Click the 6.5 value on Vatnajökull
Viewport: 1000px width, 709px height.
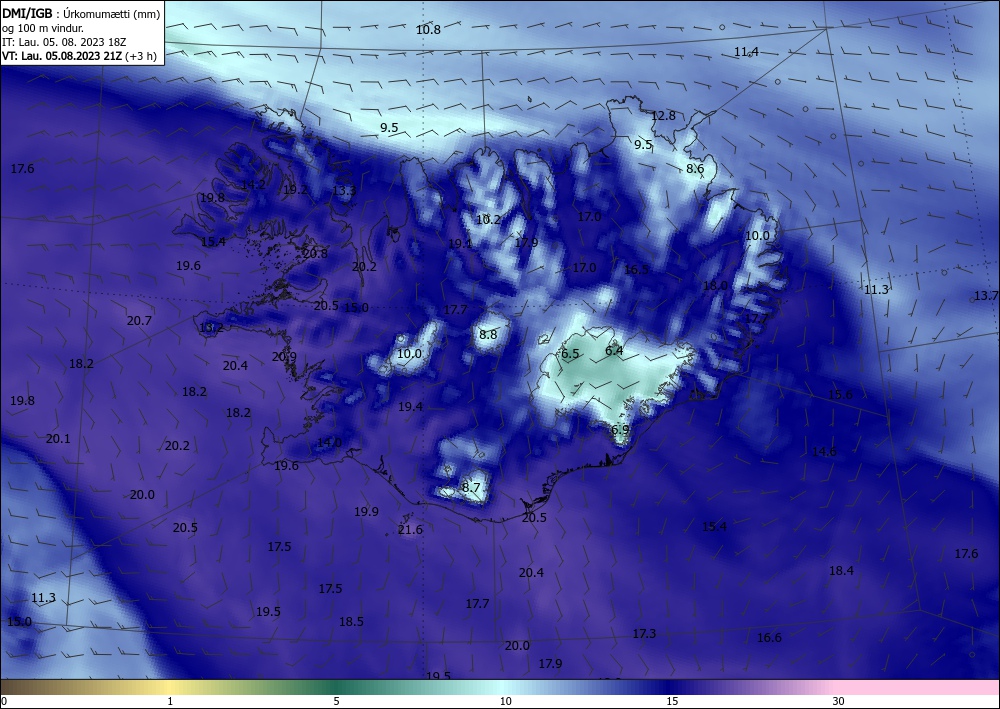[x=570, y=353]
